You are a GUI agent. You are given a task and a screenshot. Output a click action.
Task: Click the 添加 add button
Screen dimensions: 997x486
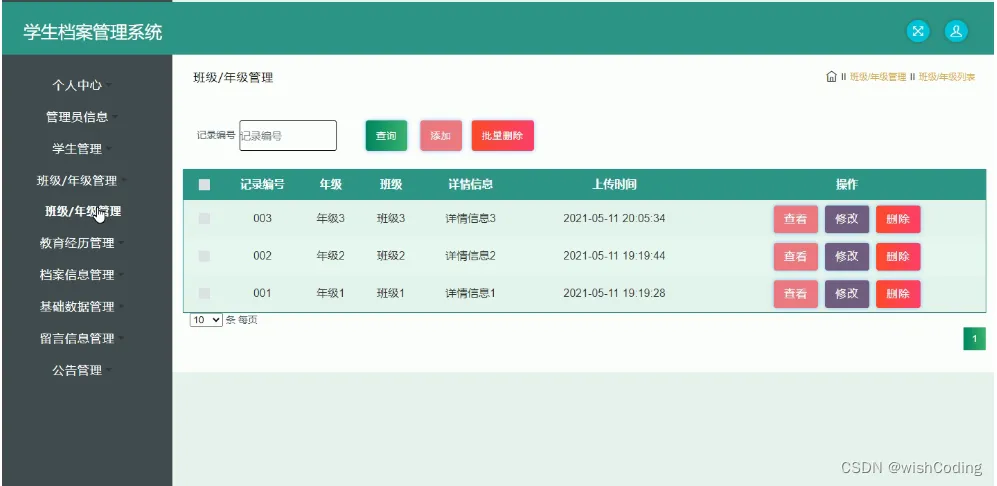click(441, 135)
